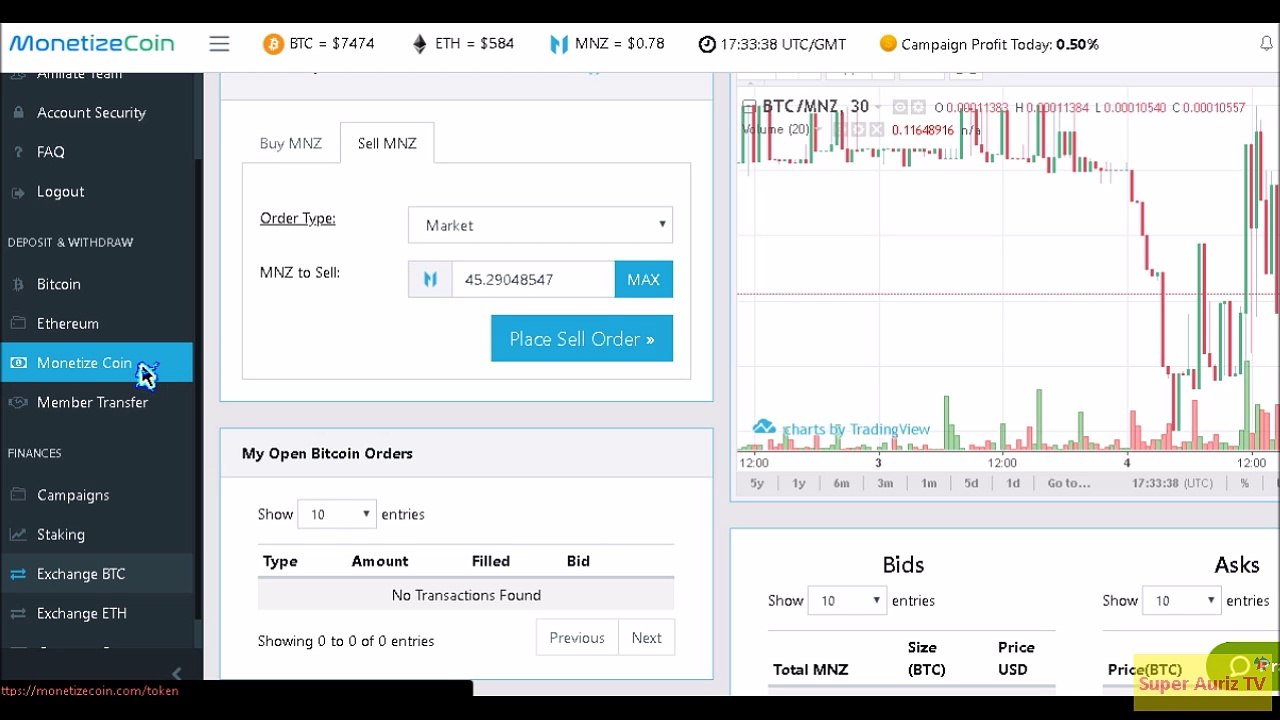Click the blue MNZ coin icon in the header
1280x720 pixels.
pyautogui.click(x=559, y=44)
